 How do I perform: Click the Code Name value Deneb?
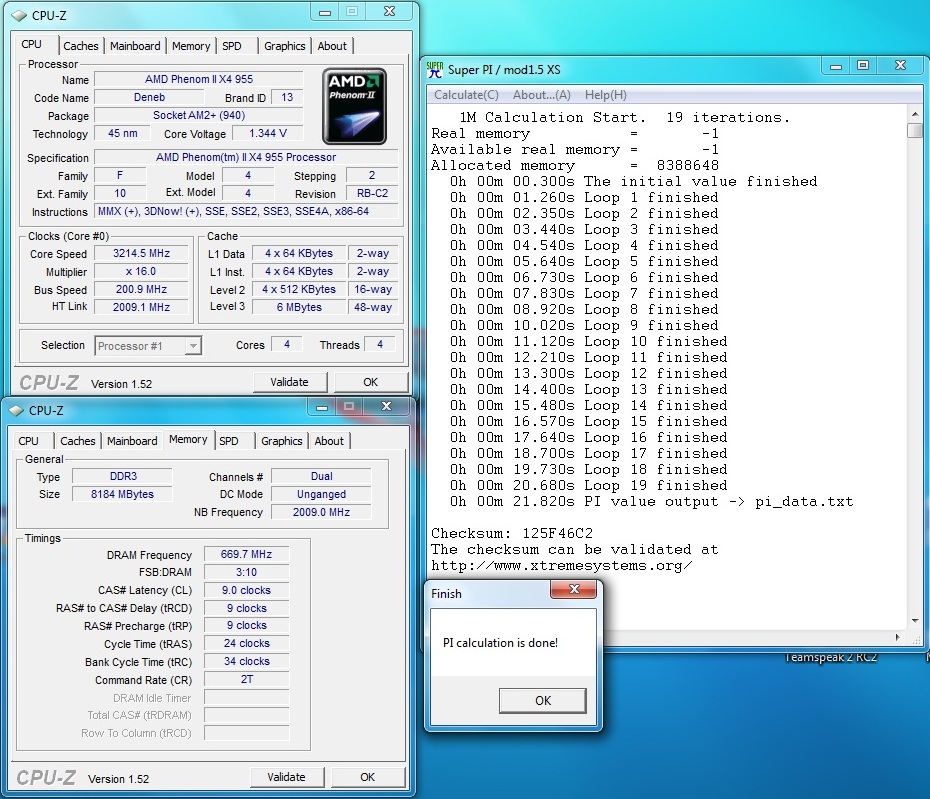[149, 97]
